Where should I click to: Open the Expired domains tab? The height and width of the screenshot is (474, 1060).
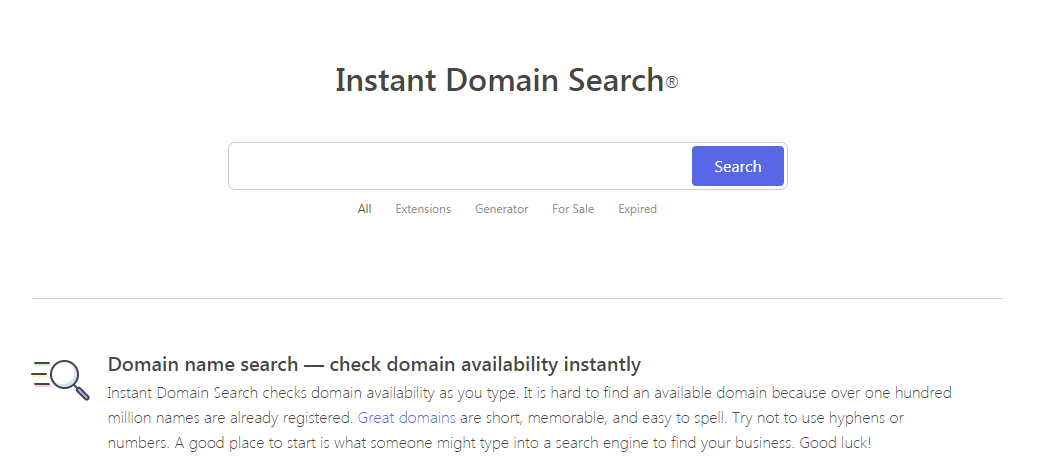(x=637, y=209)
